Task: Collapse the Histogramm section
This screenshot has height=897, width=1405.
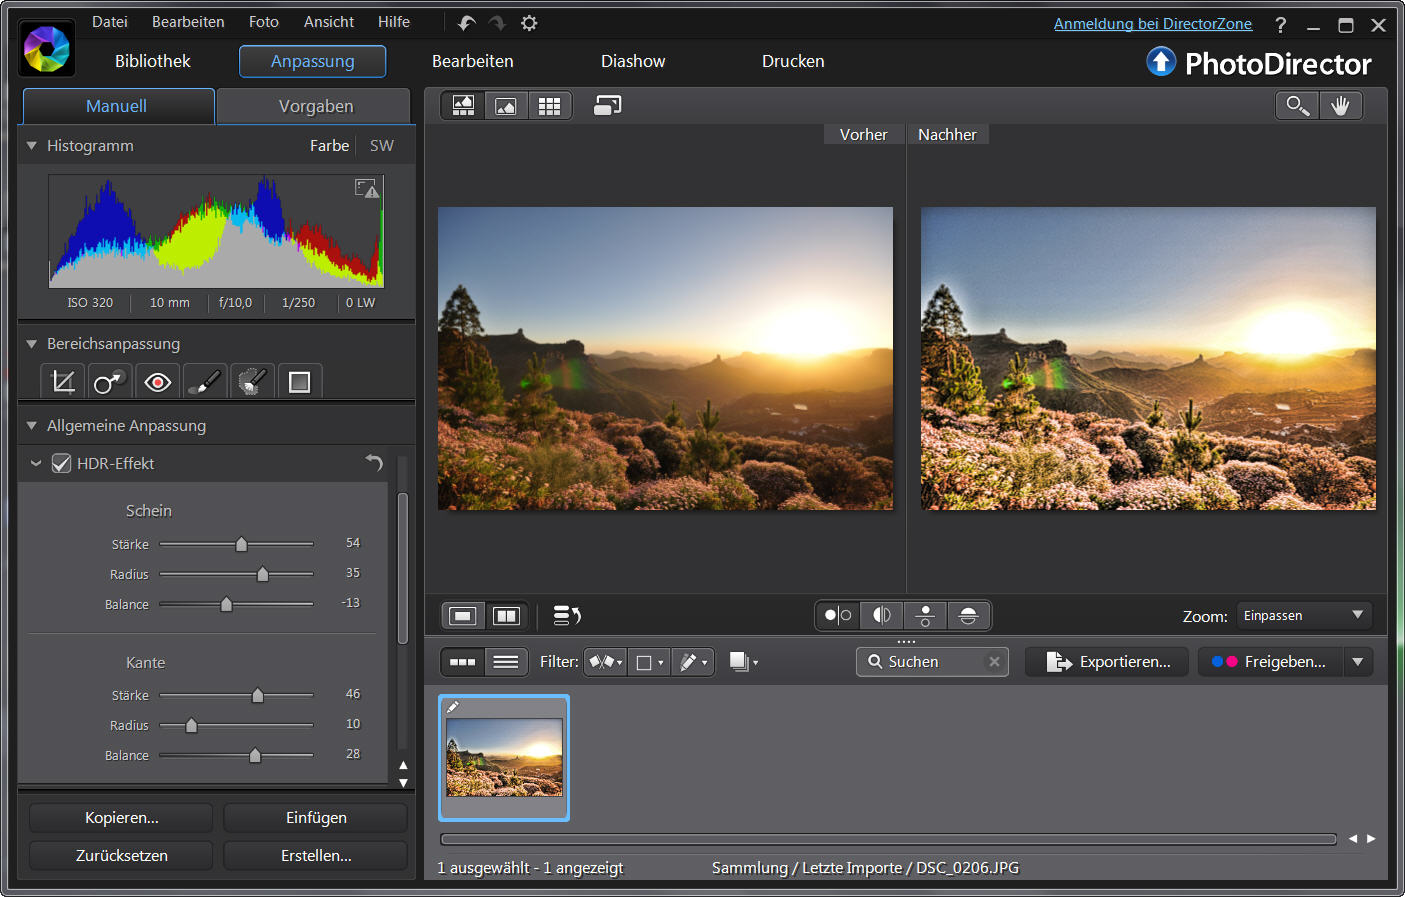Action: tap(32, 146)
